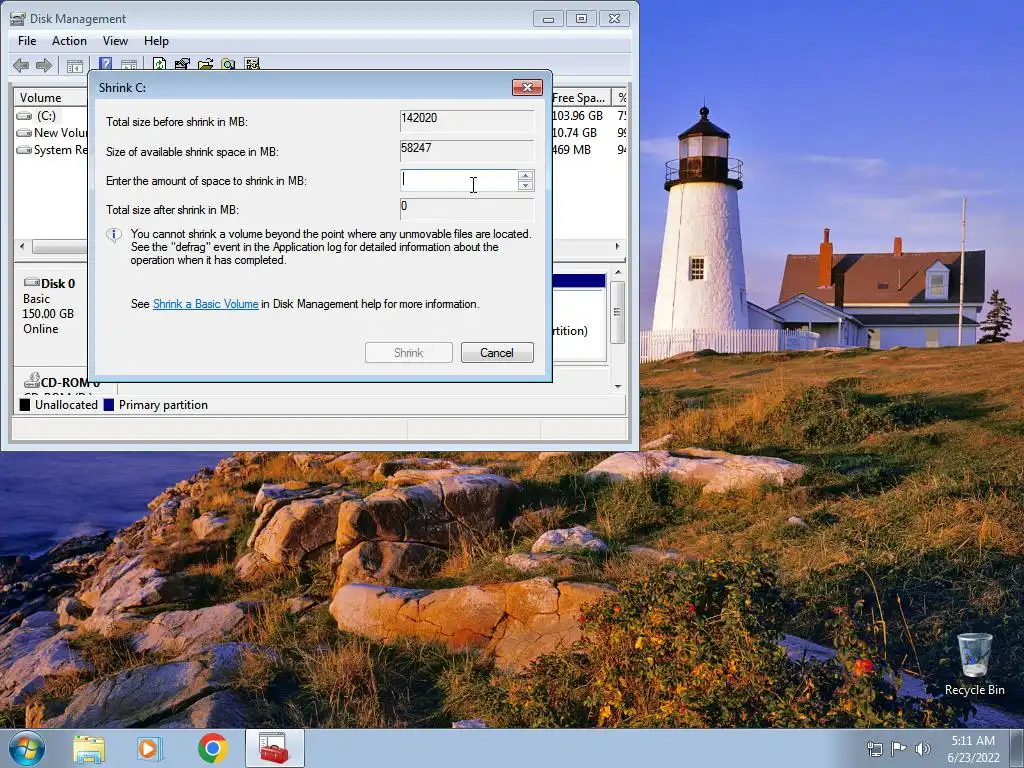1024x768 pixels.
Task: Click the volume list left scroll arrow
Action: point(22,247)
